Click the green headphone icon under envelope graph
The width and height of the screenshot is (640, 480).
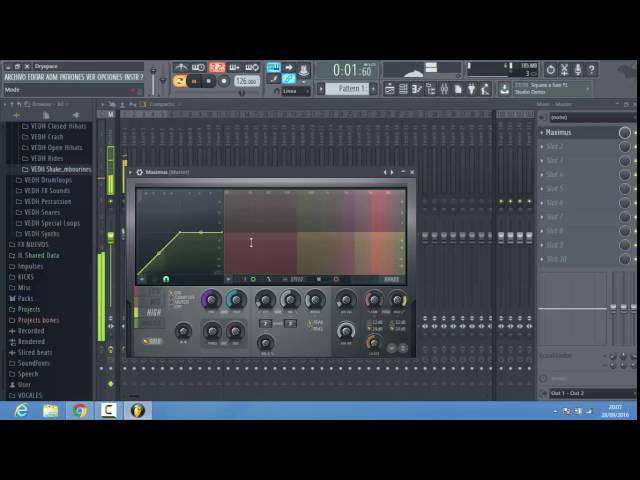coord(166,279)
